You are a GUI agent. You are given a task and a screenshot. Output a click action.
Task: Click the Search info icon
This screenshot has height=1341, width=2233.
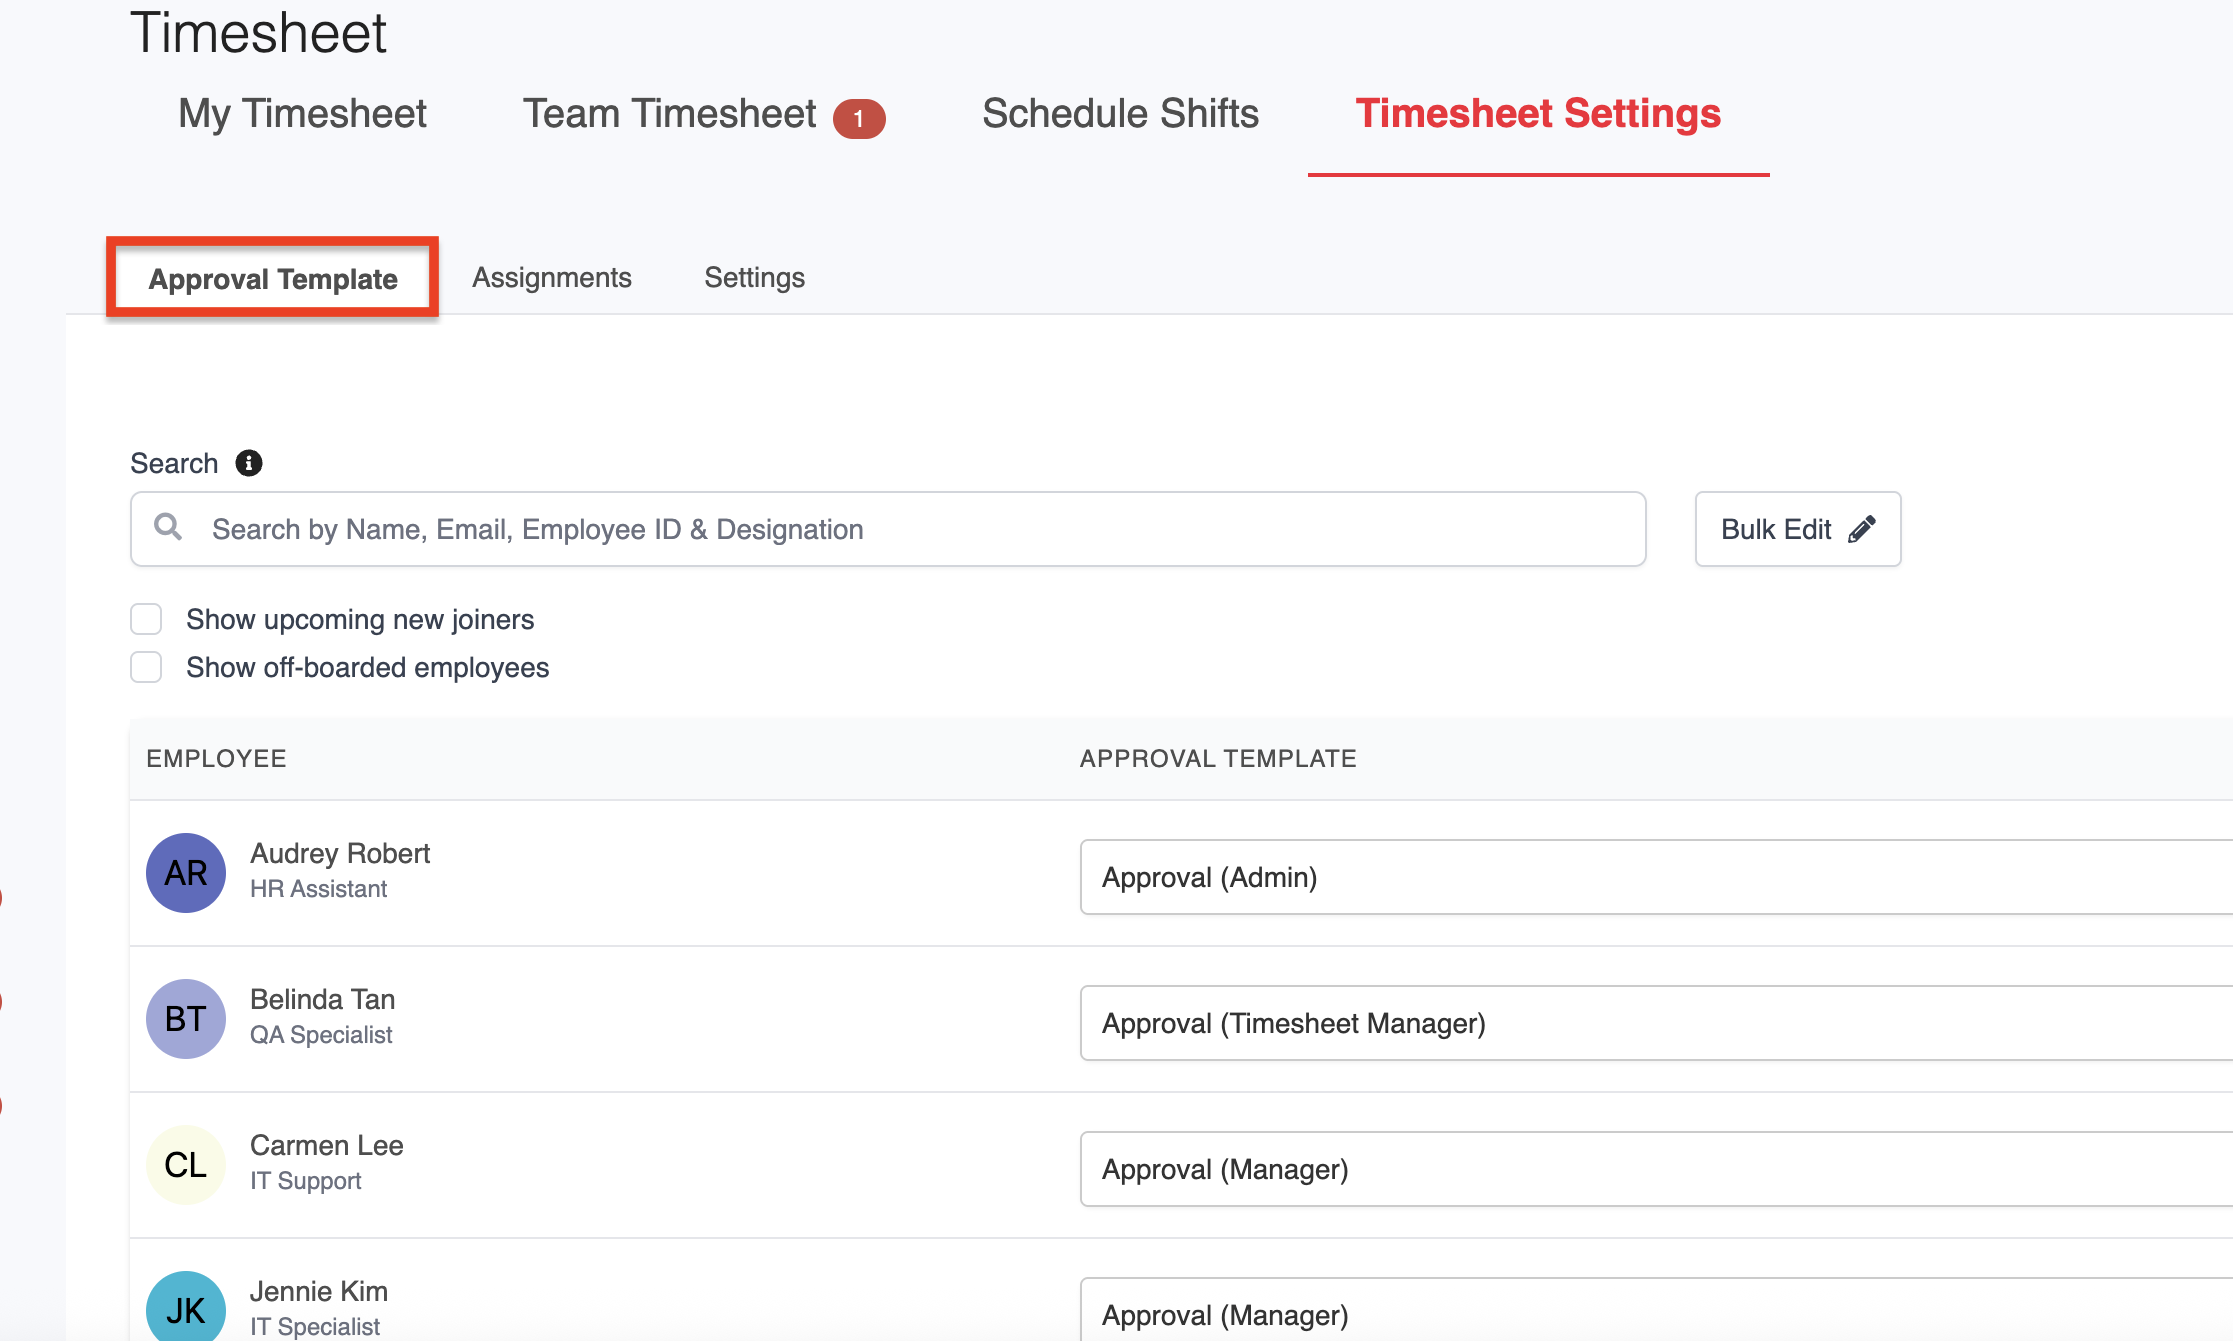tap(249, 463)
